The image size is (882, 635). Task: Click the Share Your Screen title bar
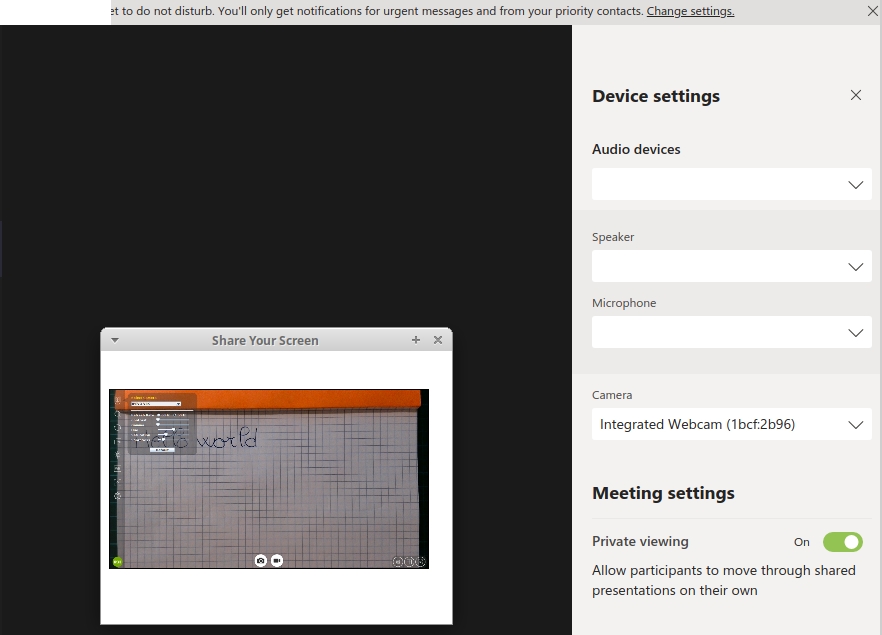point(265,340)
